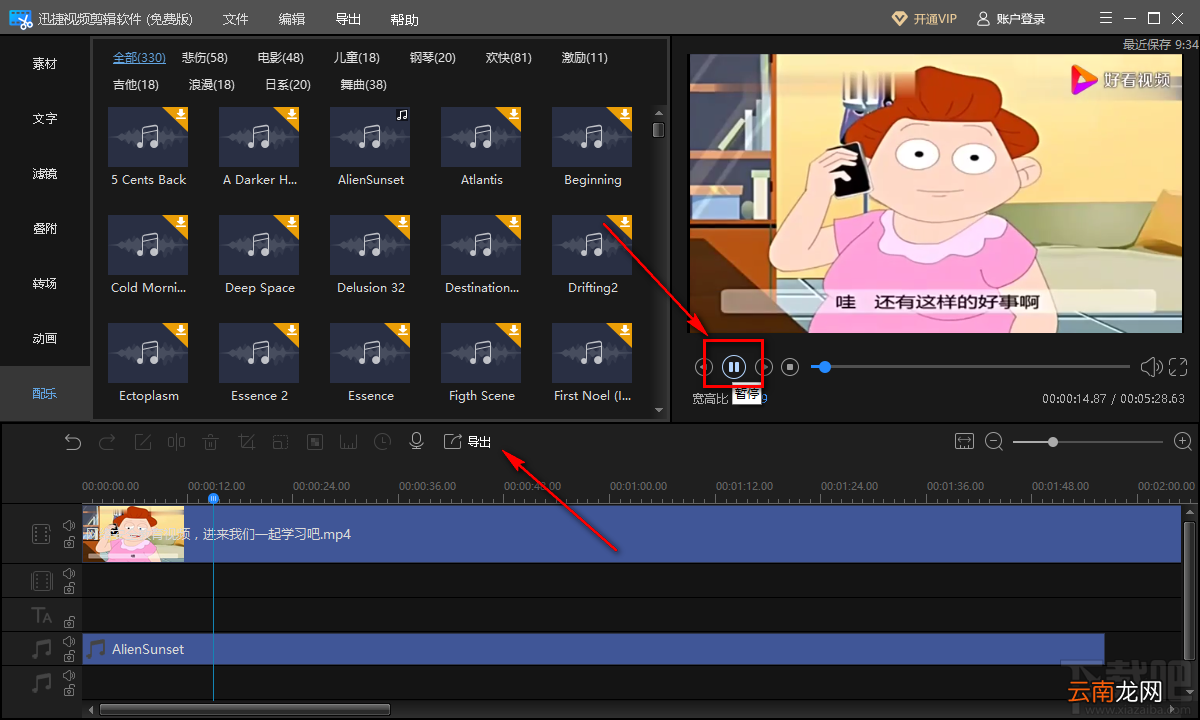Viewport: 1200px width, 720px height.
Task: Zoom out the timeline with the minus icon
Action: pyautogui.click(x=994, y=441)
